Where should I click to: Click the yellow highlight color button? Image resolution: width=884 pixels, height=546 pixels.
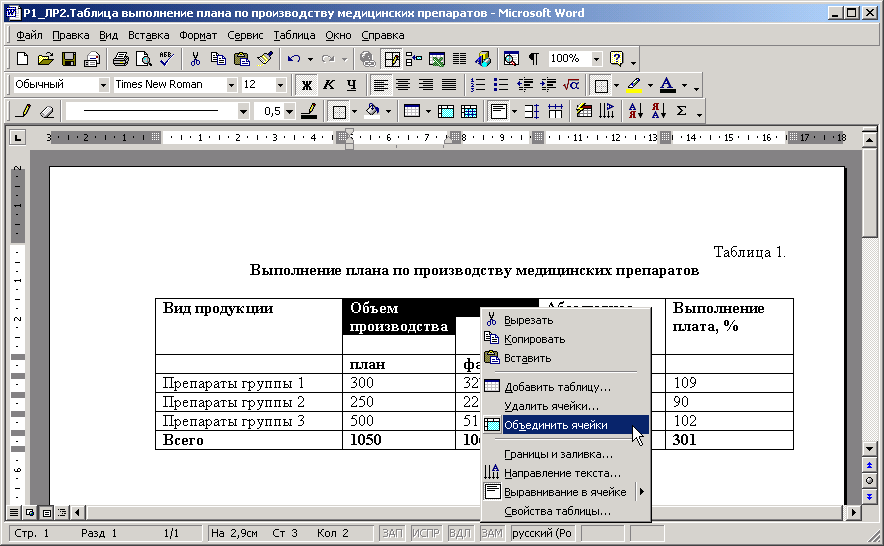(x=633, y=85)
